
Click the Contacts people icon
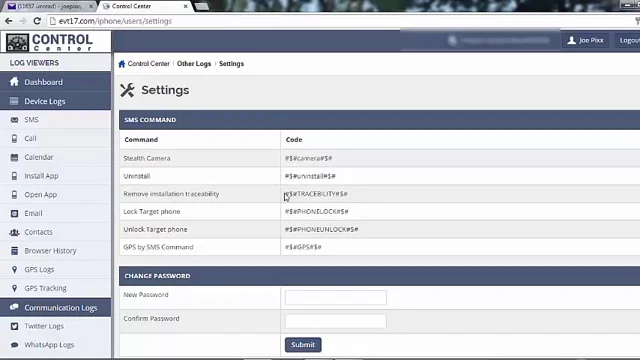pyautogui.click(x=14, y=232)
